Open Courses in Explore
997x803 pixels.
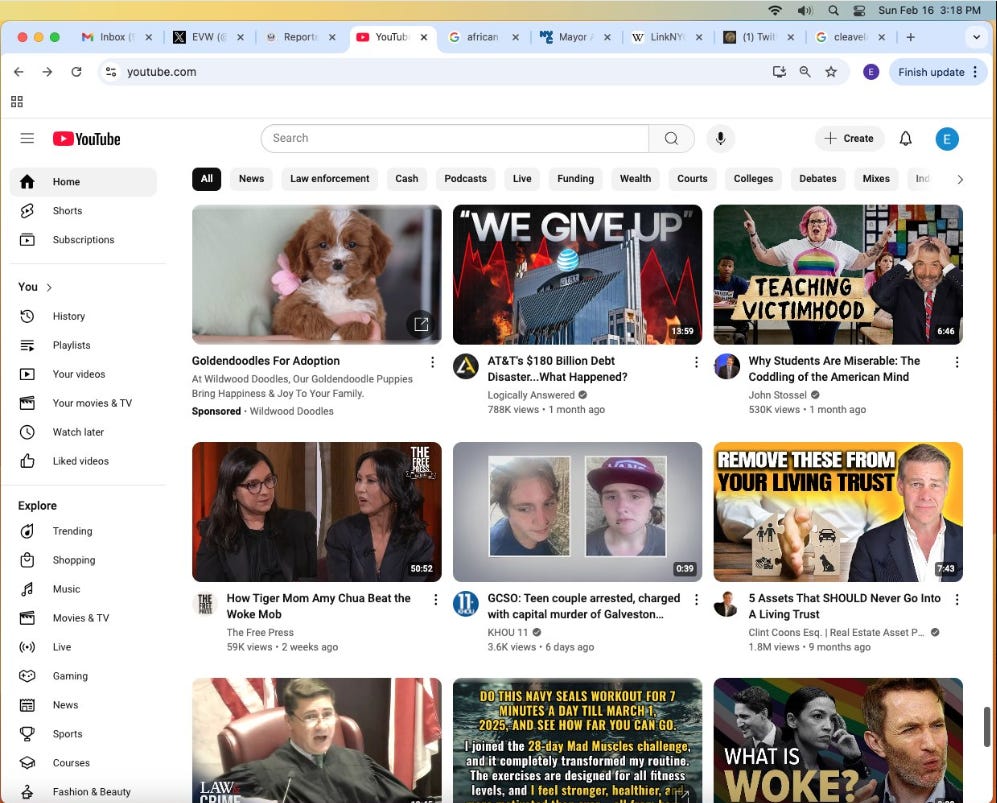point(83,763)
